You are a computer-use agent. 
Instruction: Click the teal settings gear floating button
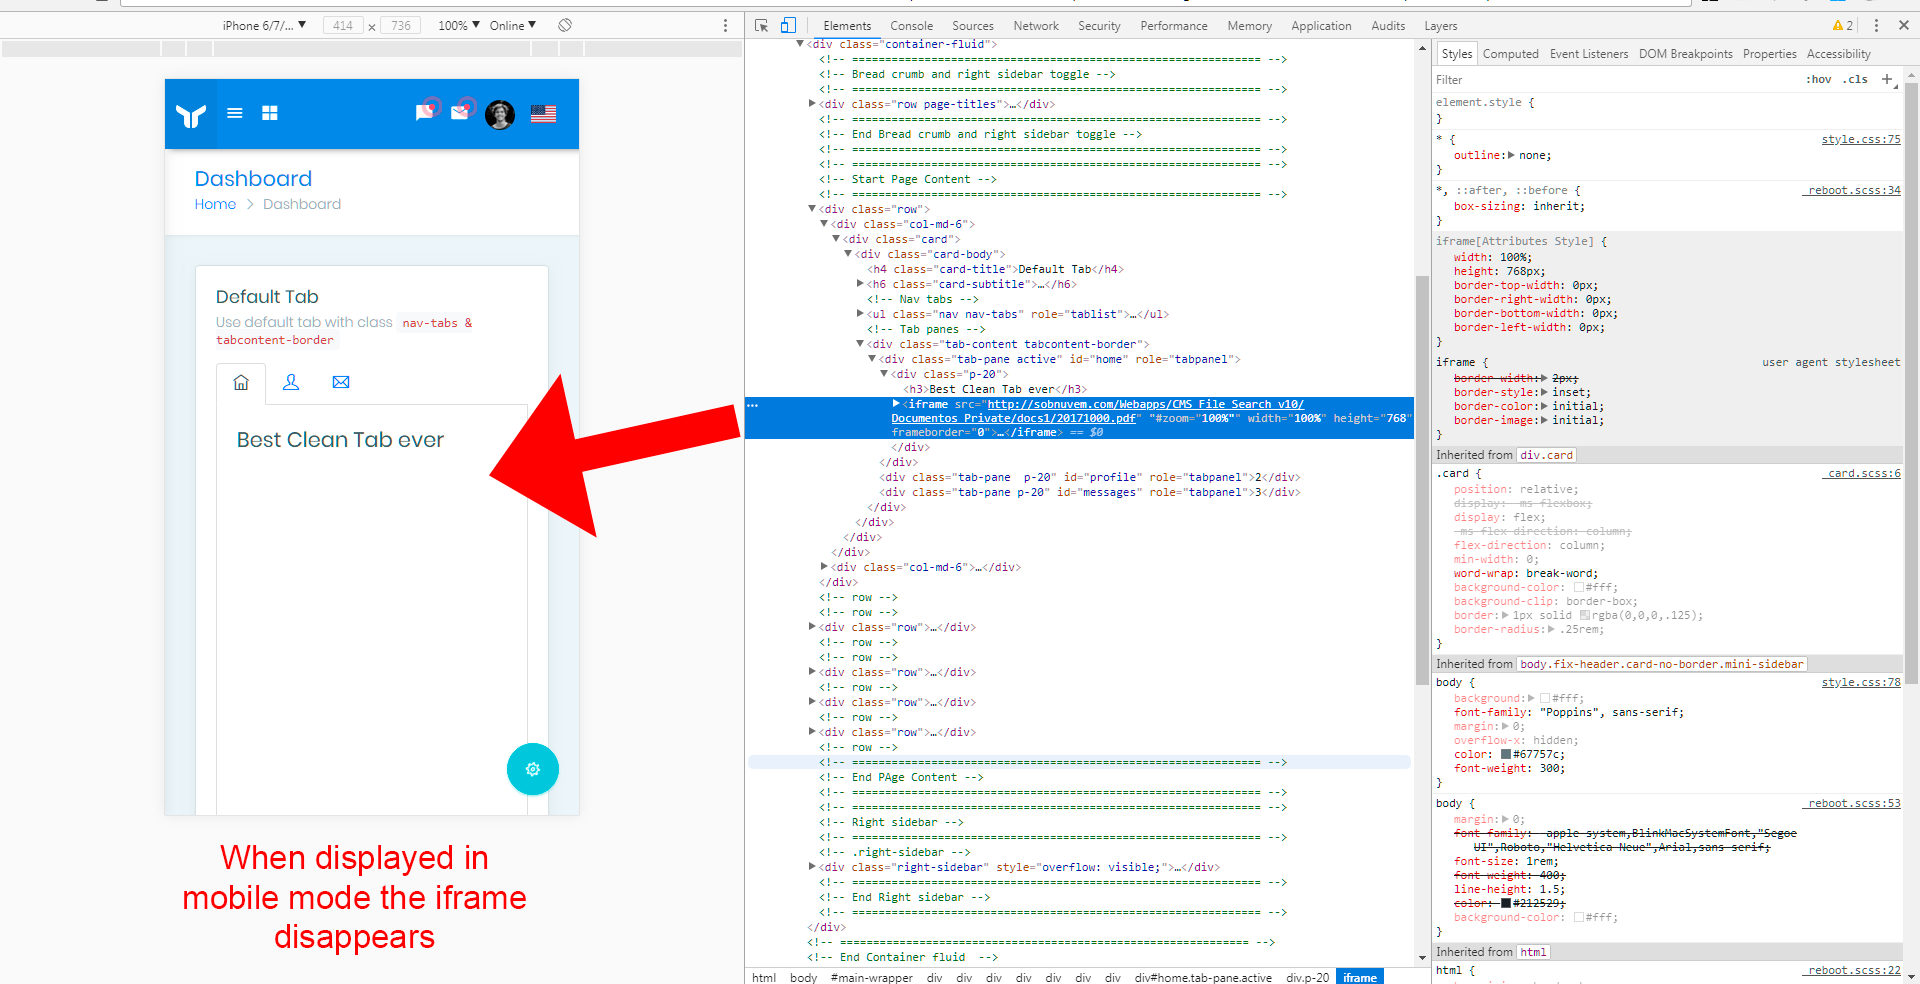[x=533, y=769]
